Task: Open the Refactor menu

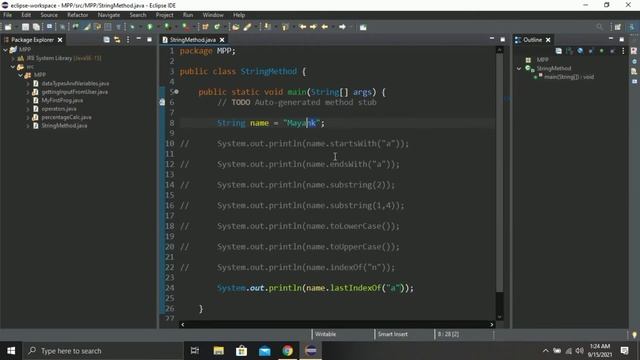Action: pos(78,15)
